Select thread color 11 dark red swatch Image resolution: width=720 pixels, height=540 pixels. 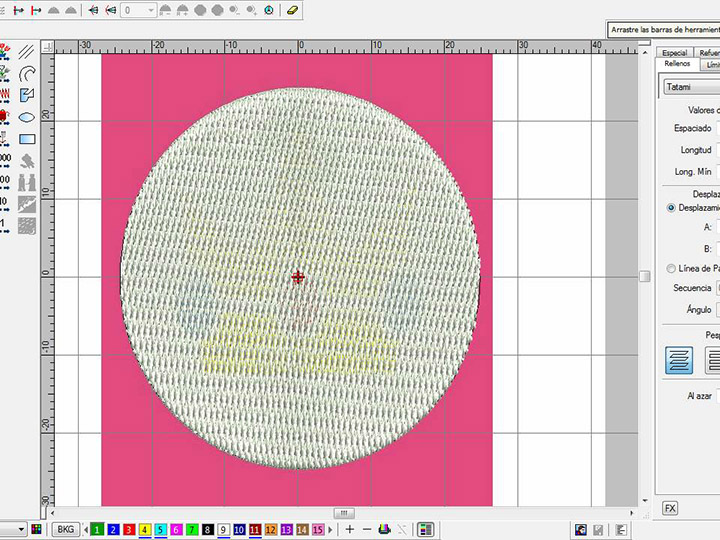point(255,529)
